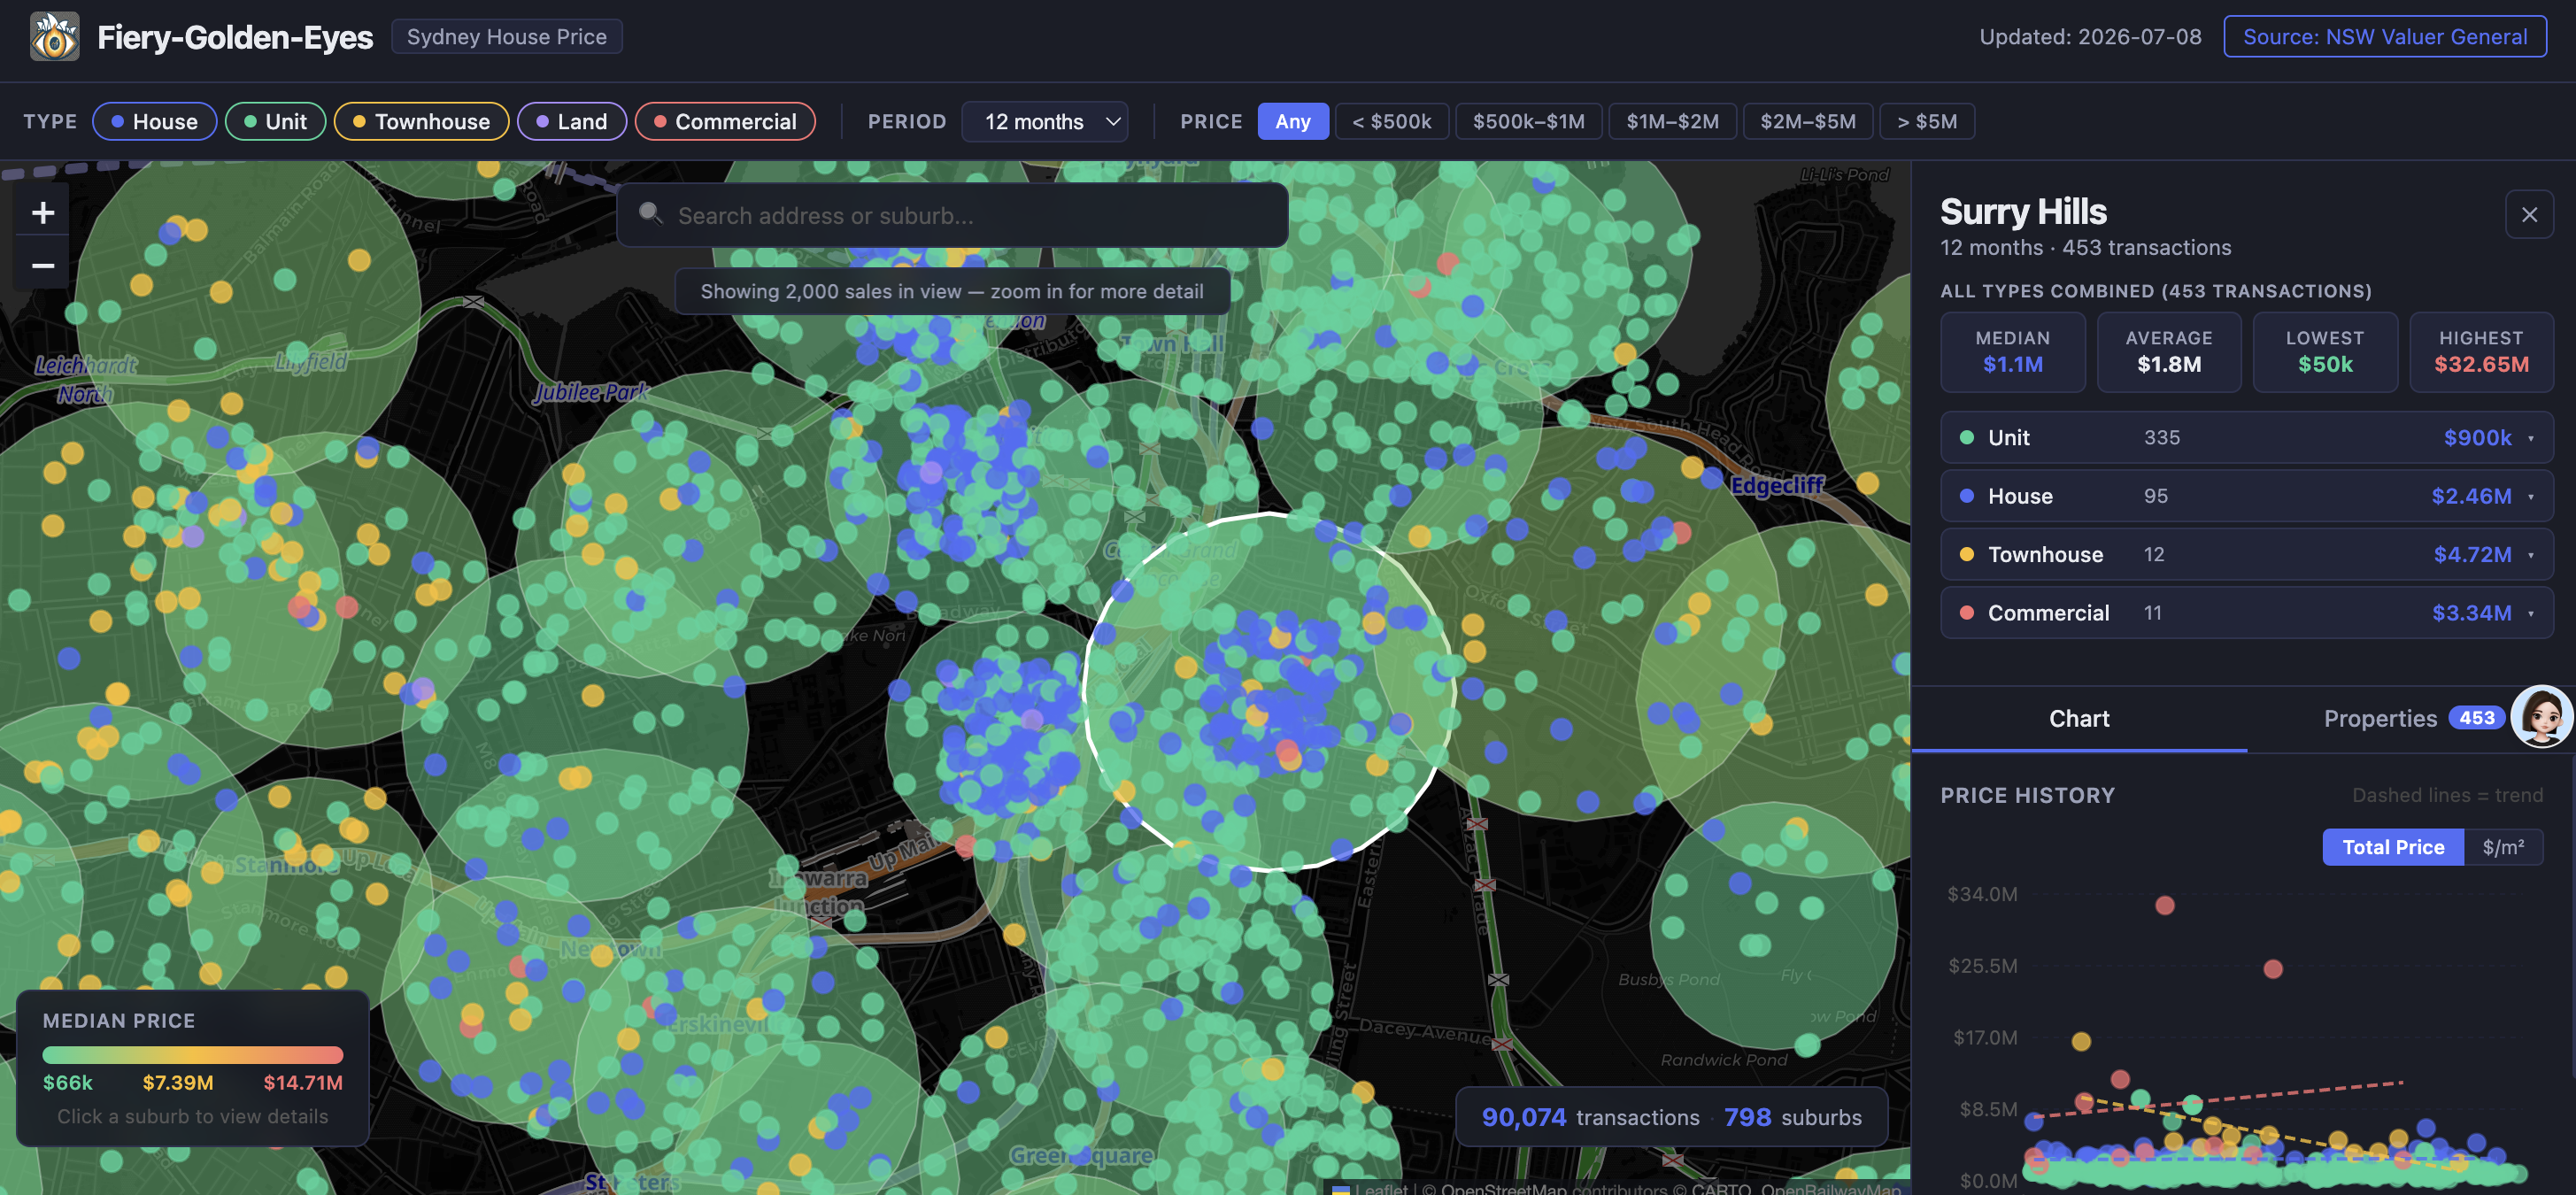Click the Updated: 2026-07-08 text
The width and height of the screenshot is (2576, 1195).
pos(2090,37)
